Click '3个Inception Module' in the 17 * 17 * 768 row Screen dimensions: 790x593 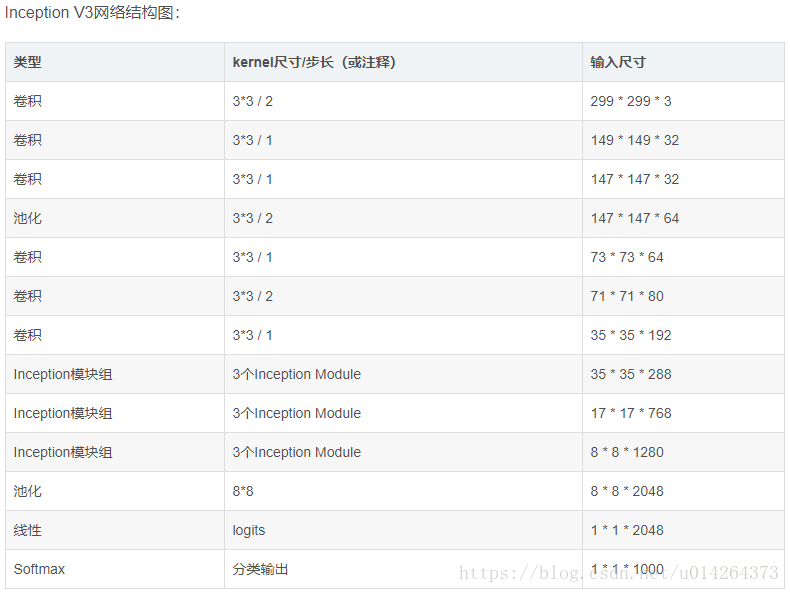pos(297,413)
